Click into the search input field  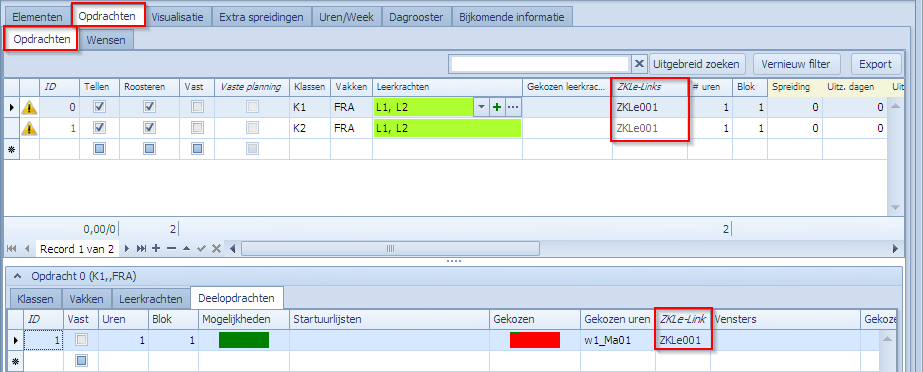(539, 64)
